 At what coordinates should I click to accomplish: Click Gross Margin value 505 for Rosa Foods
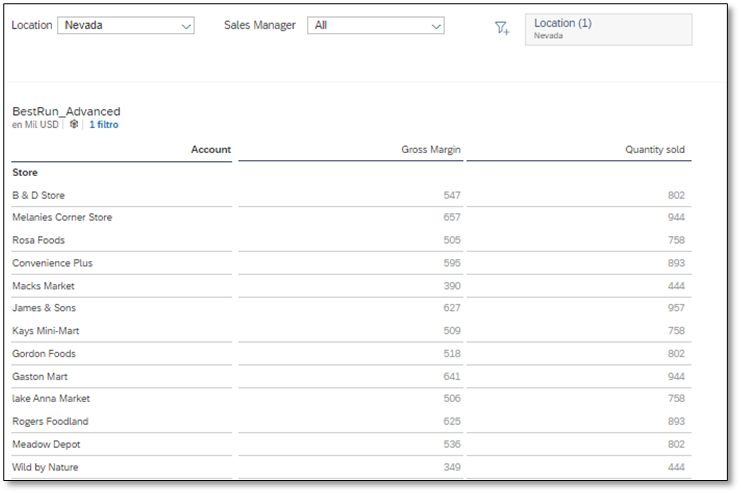click(452, 240)
